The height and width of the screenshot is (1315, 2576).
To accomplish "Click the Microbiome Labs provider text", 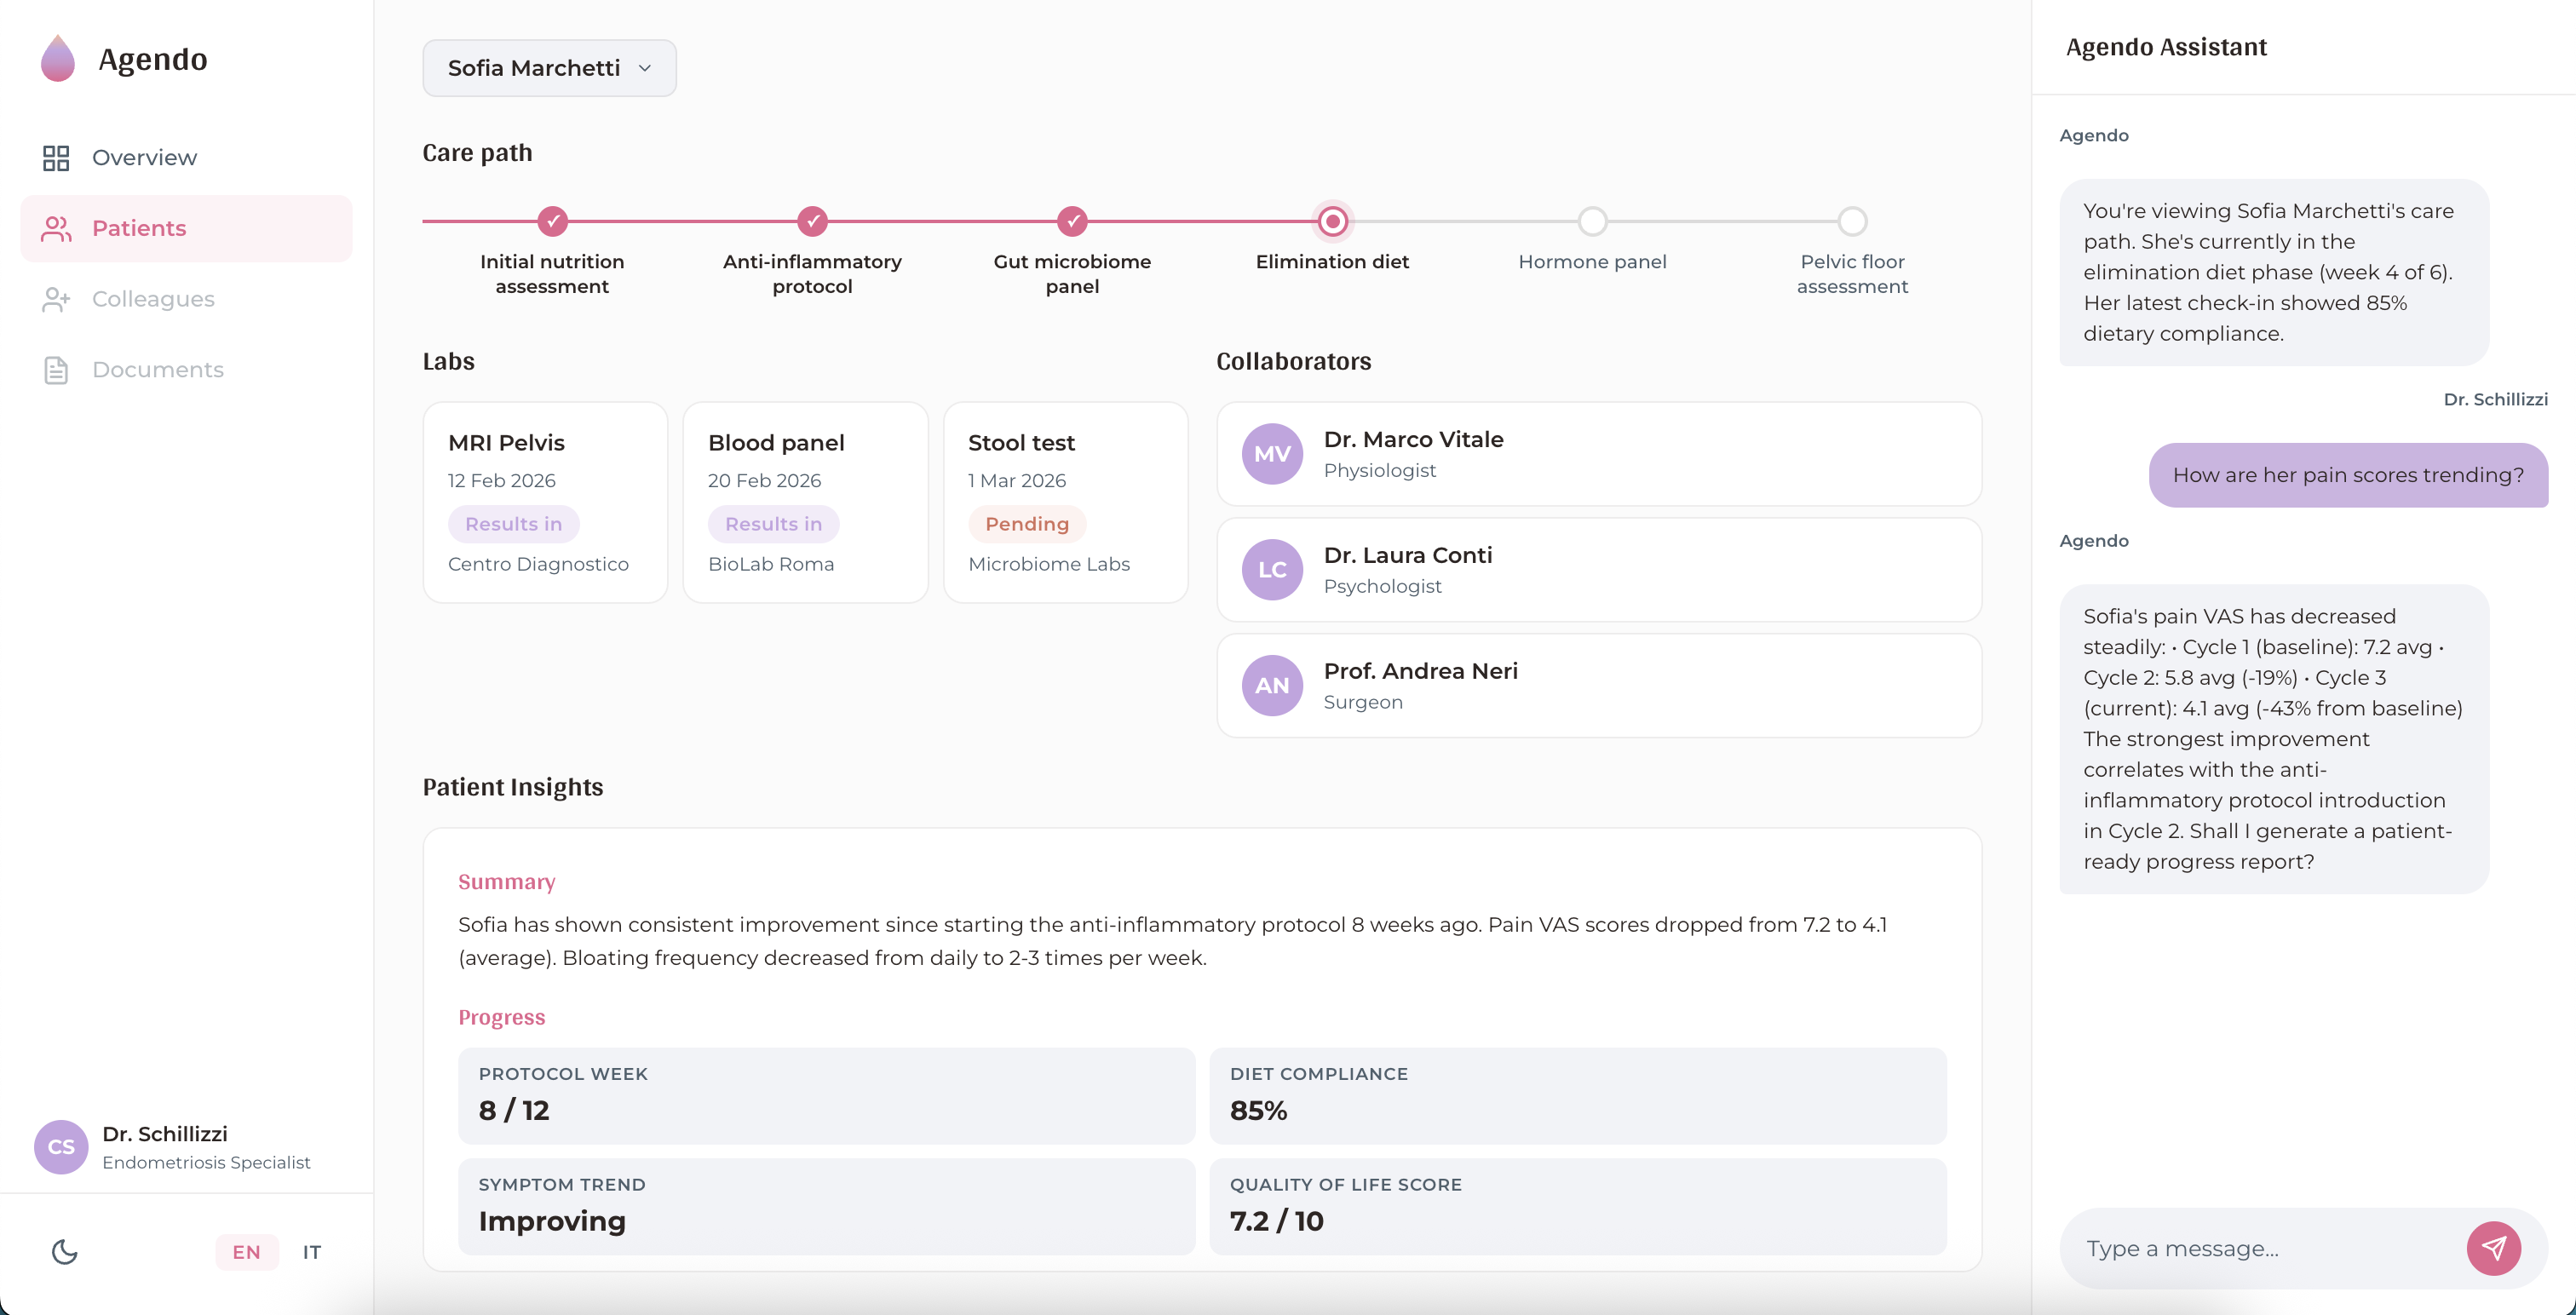I will point(1049,564).
